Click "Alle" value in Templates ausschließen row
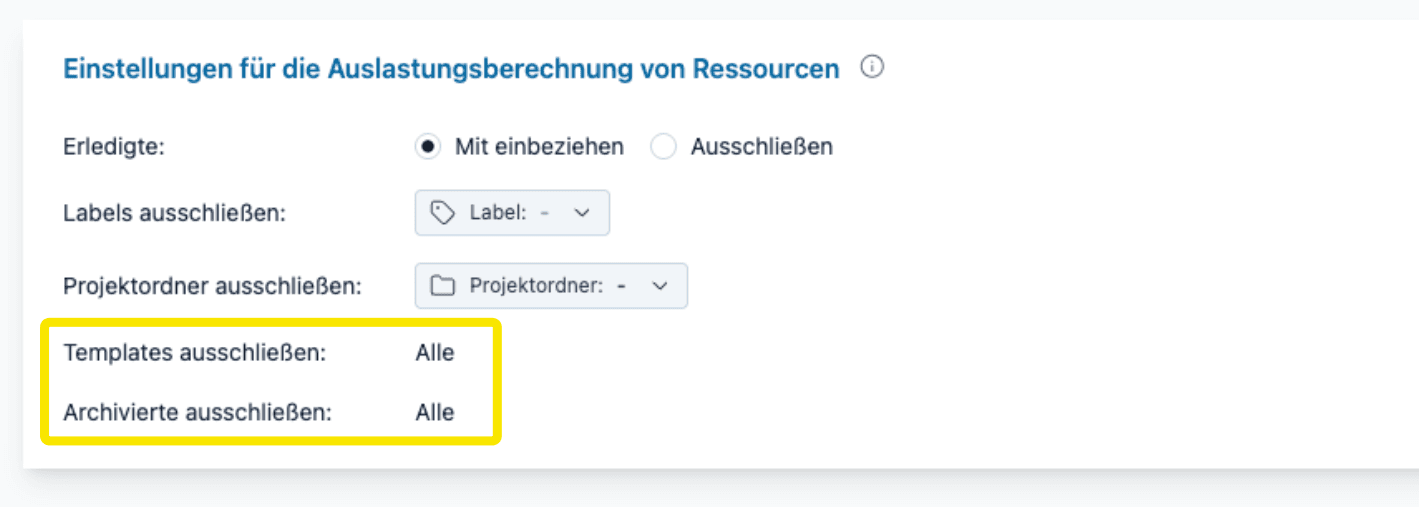The width and height of the screenshot is (1419, 507). 435,353
